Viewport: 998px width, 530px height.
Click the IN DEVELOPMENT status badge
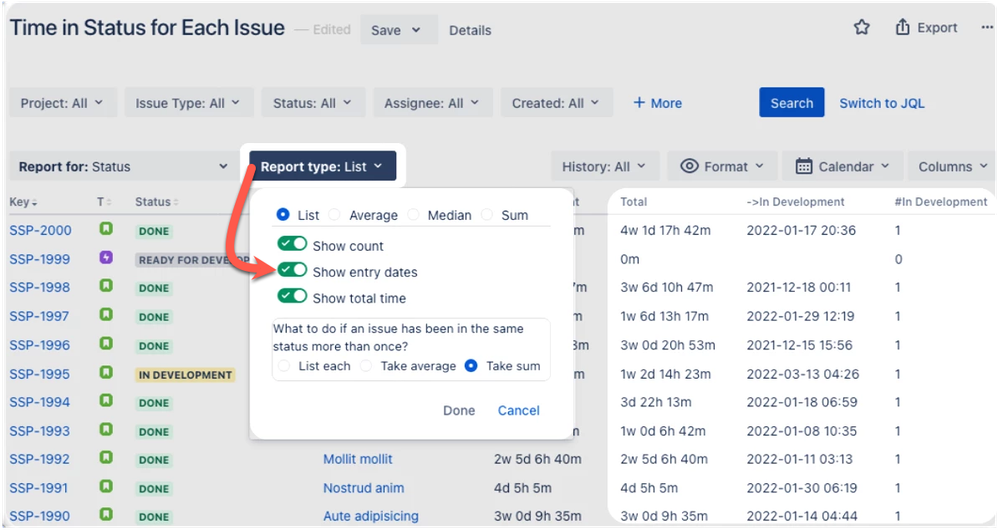[185, 375]
